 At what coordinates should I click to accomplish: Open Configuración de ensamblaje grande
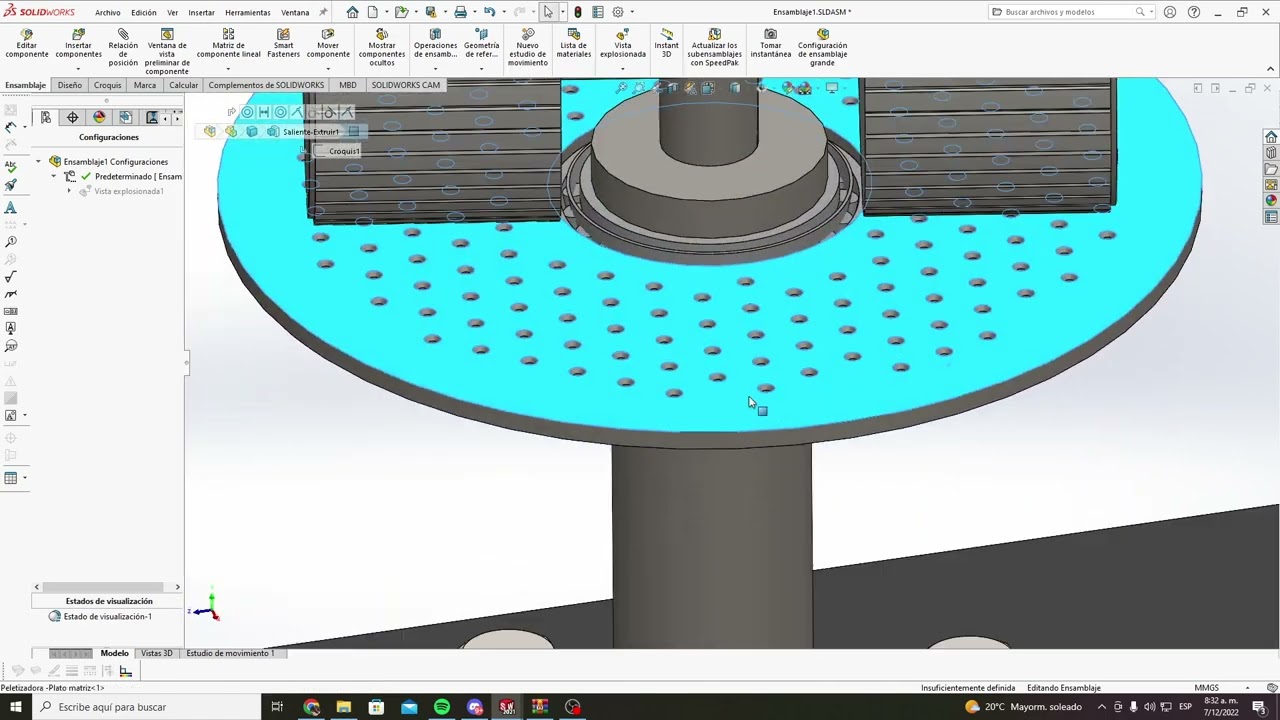pyautogui.click(x=822, y=48)
